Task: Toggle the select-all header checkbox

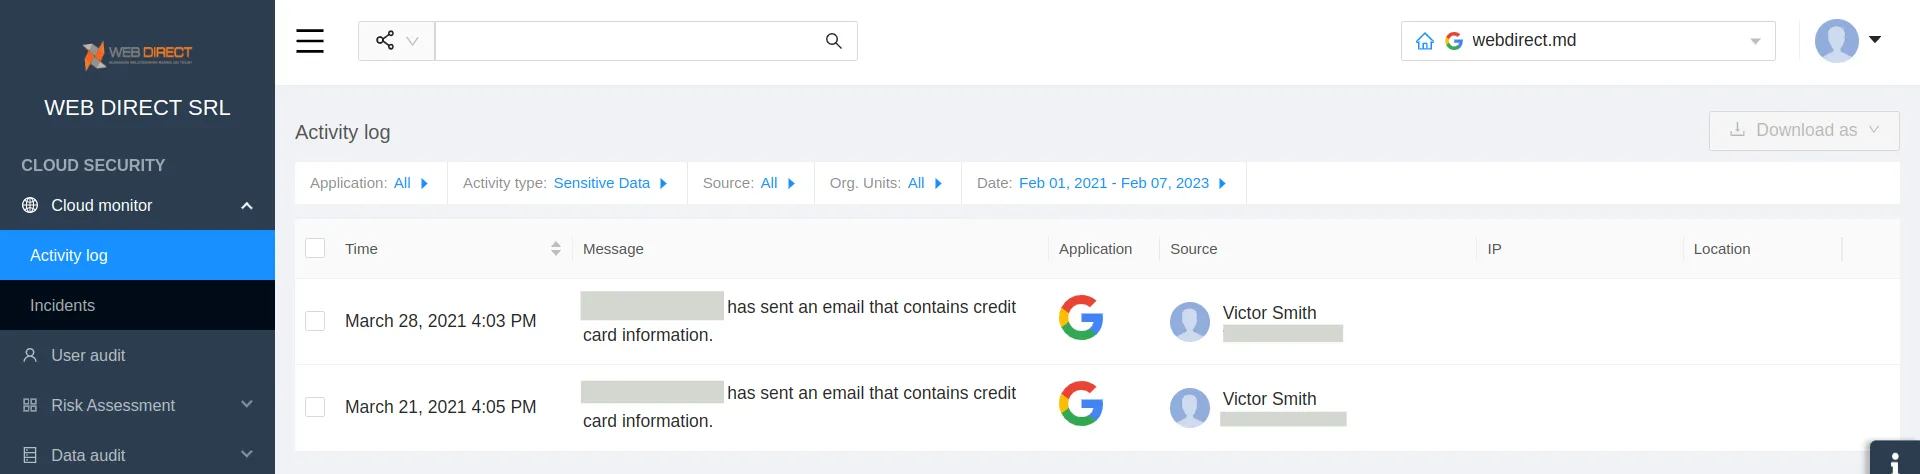Action: [x=315, y=248]
